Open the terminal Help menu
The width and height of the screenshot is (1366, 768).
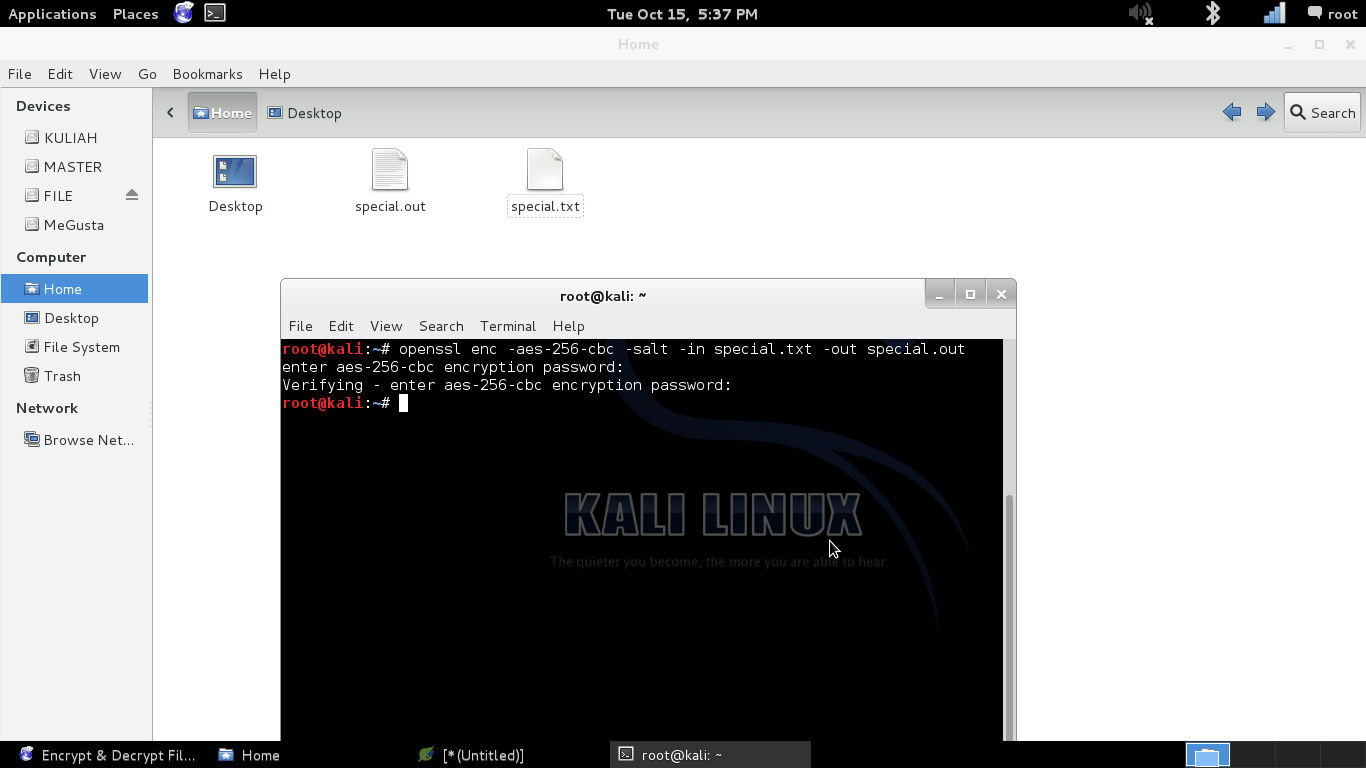568,326
